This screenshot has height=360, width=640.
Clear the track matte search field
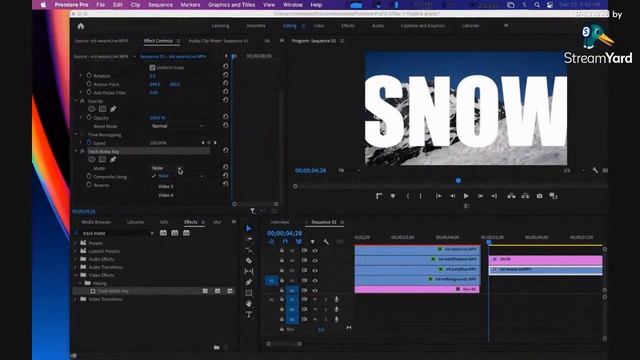[x=152, y=233]
